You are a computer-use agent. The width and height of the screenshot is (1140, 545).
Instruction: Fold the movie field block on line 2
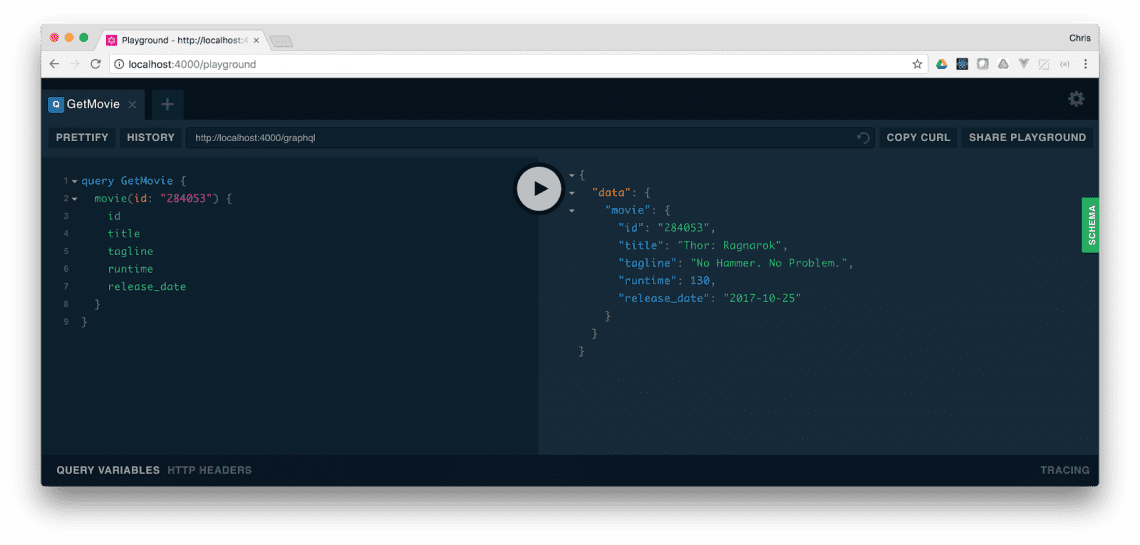(74, 199)
